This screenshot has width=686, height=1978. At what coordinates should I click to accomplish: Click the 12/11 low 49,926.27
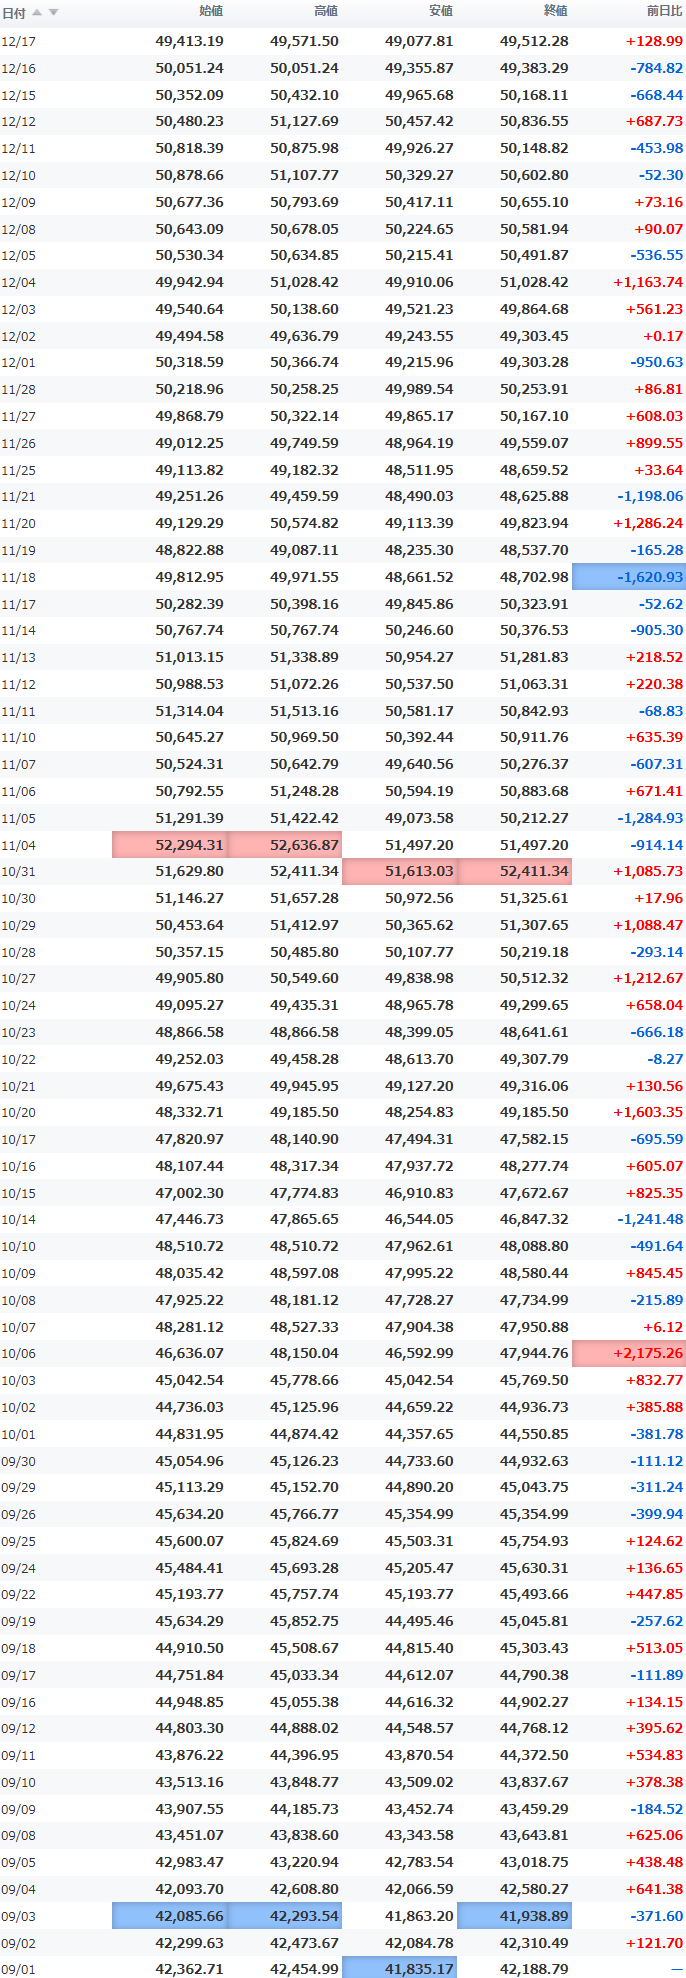click(x=419, y=148)
